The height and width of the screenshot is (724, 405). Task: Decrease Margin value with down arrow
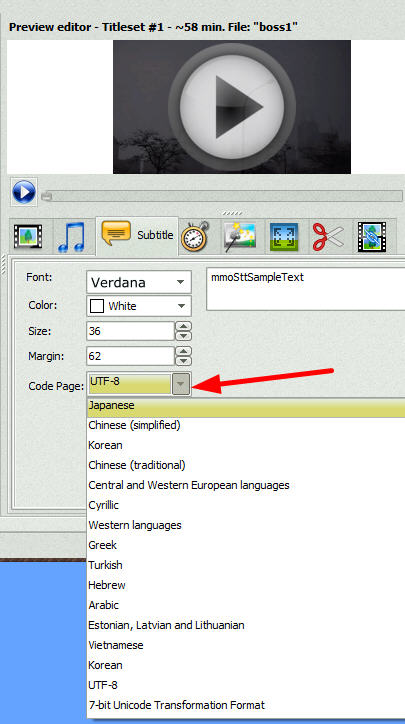[184, 361]
